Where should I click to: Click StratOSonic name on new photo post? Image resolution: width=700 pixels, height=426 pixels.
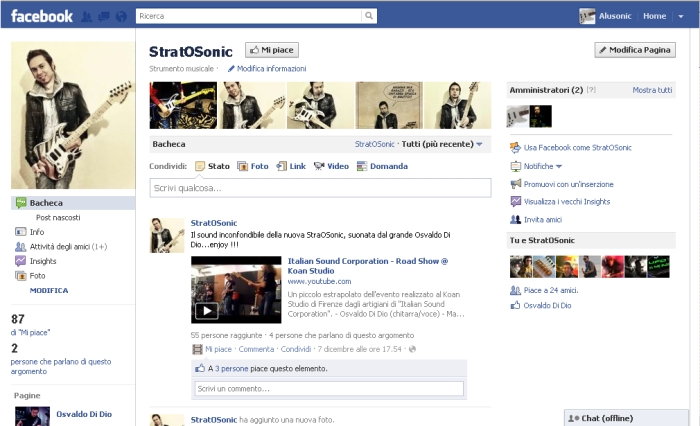214,420
